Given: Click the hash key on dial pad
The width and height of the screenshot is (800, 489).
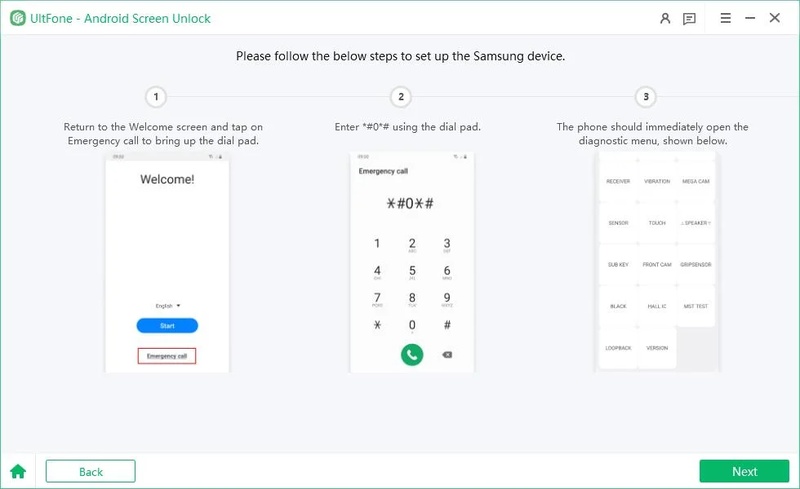Looking at the screenshot, I should click(x=447, y=325).
